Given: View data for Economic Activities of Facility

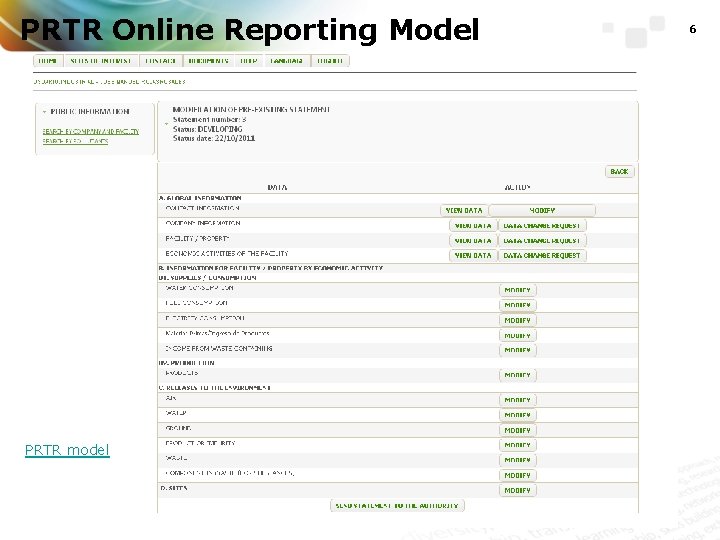Looking at the screenshot, I should pos(473,255).
